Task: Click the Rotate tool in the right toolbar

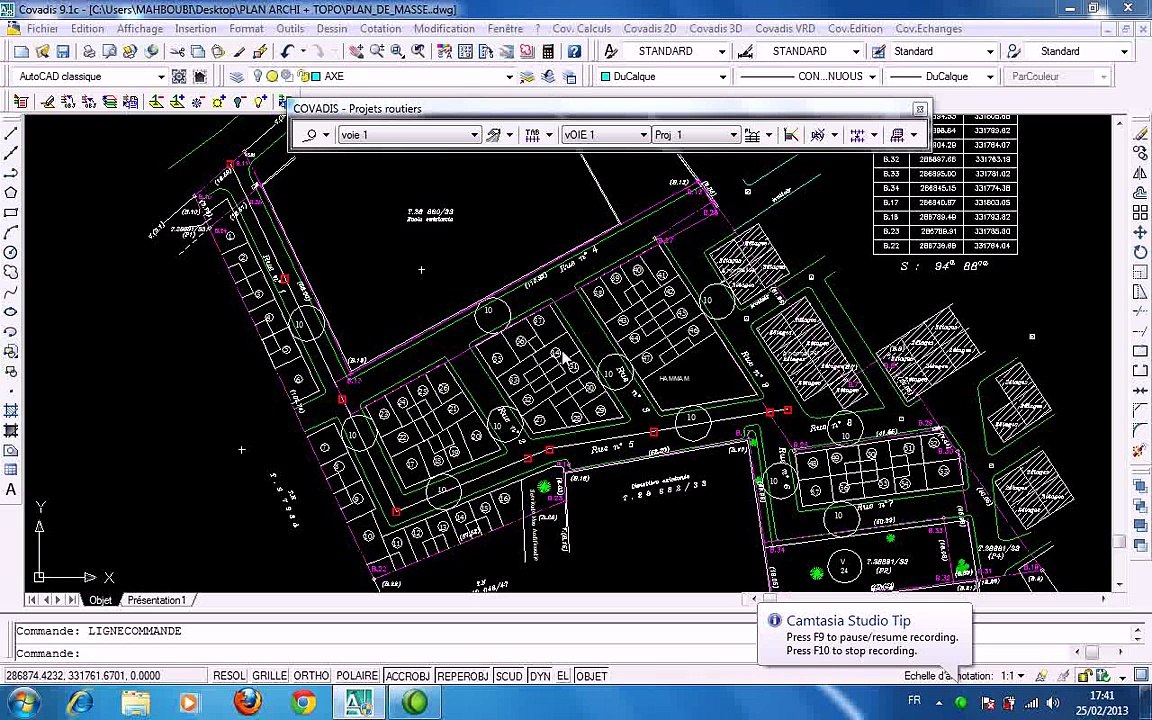Action: coord(1140,252)
